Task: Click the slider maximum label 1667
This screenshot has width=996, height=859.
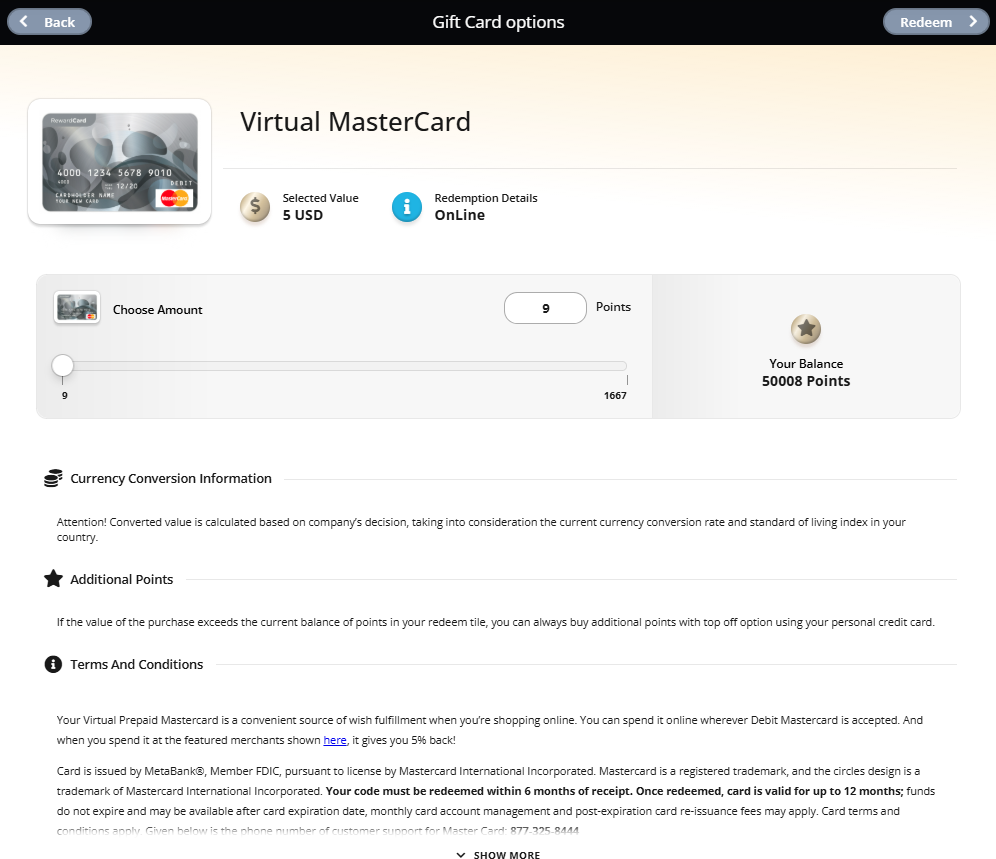Action: [615, 396]
